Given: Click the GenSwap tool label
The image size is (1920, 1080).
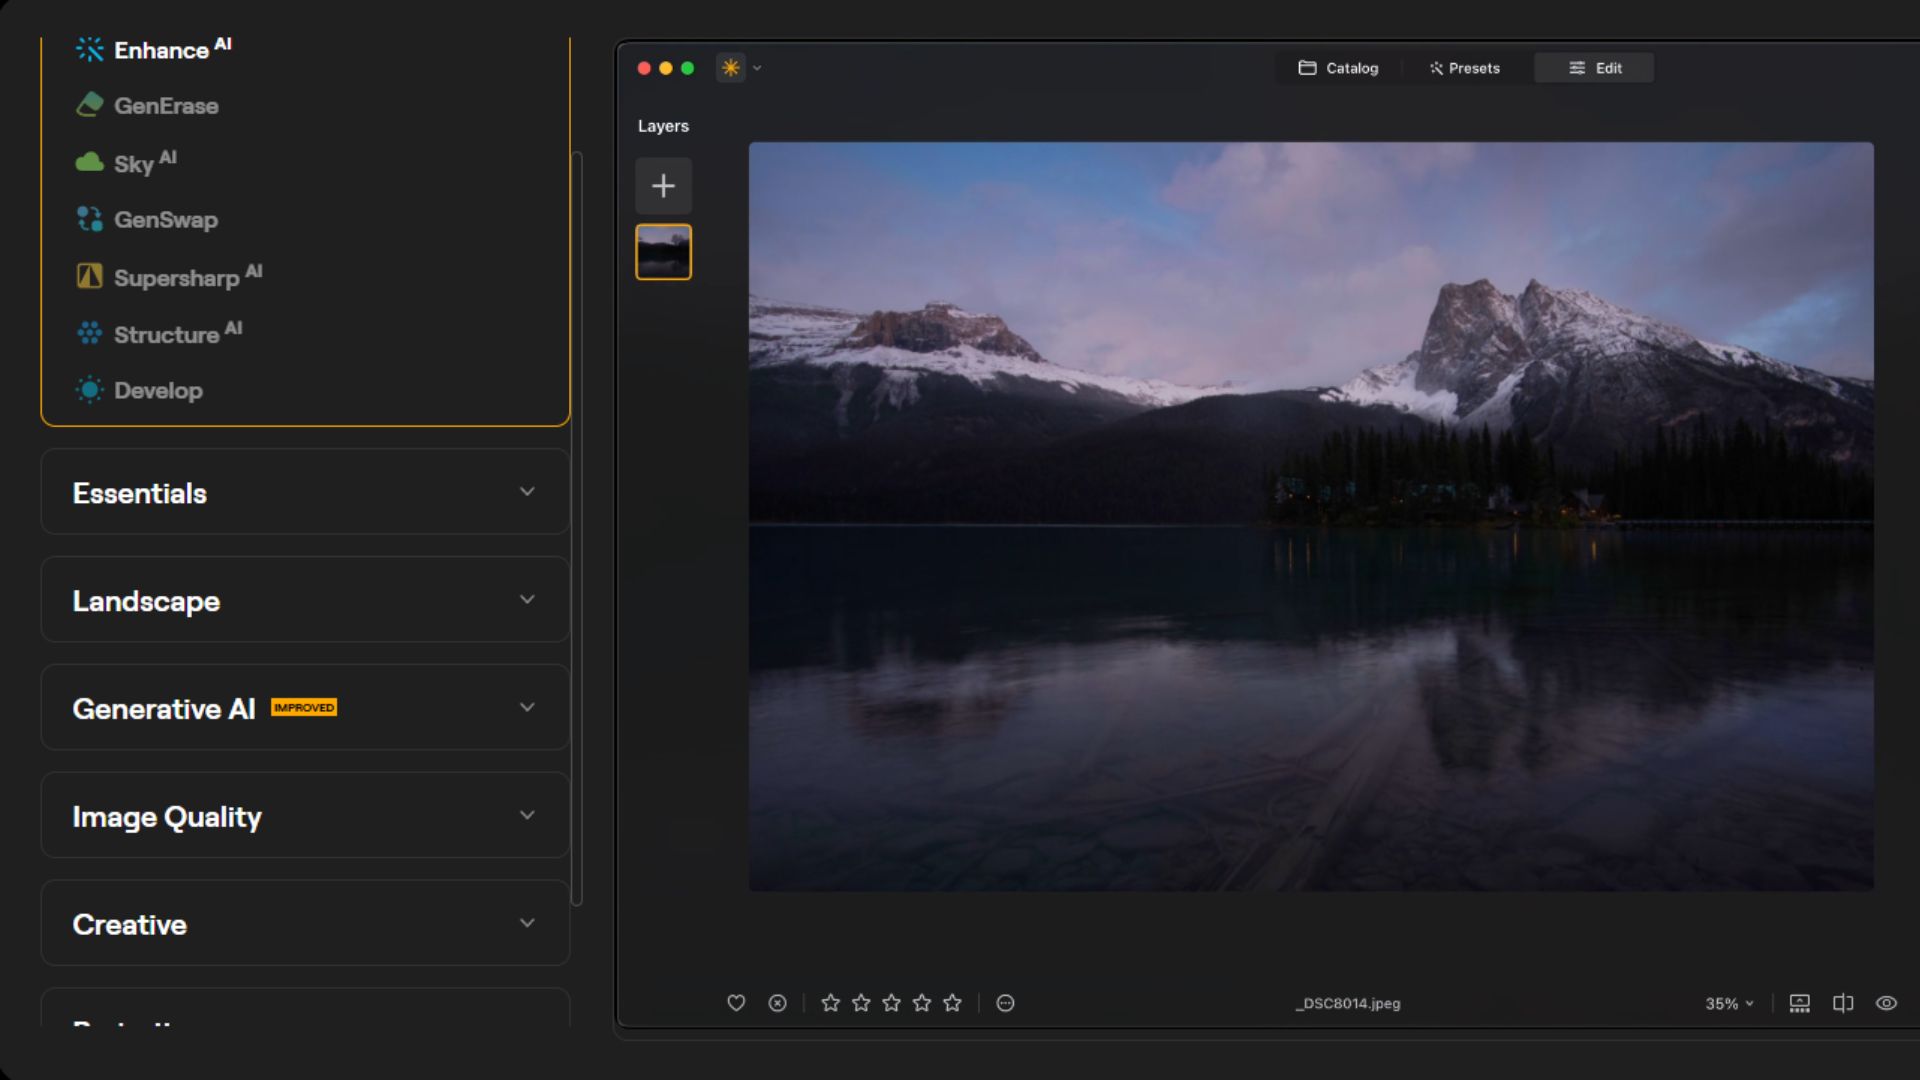Looking at the screenshot, I should pos(166,219).
